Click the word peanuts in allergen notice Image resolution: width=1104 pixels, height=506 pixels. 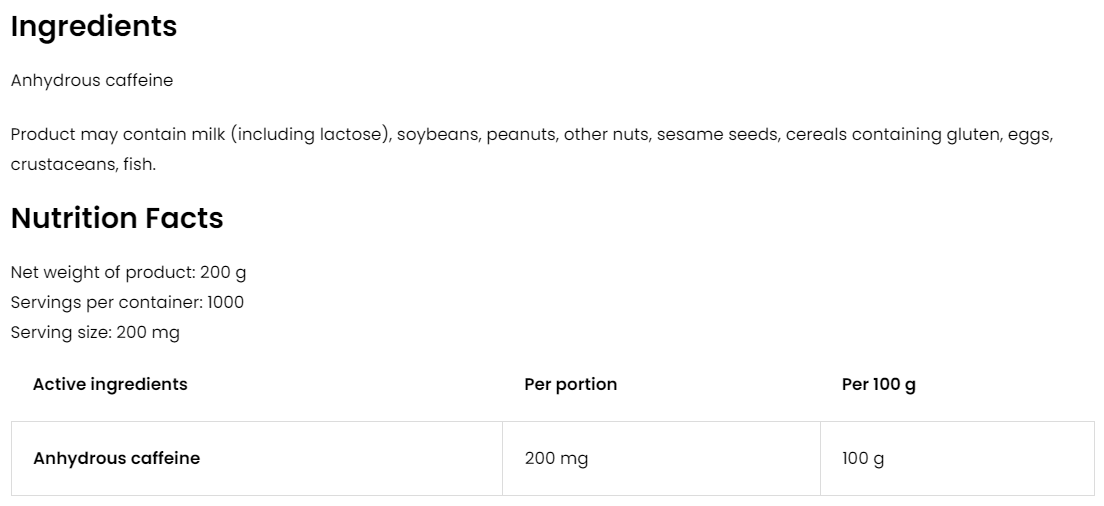coord(520,134)
